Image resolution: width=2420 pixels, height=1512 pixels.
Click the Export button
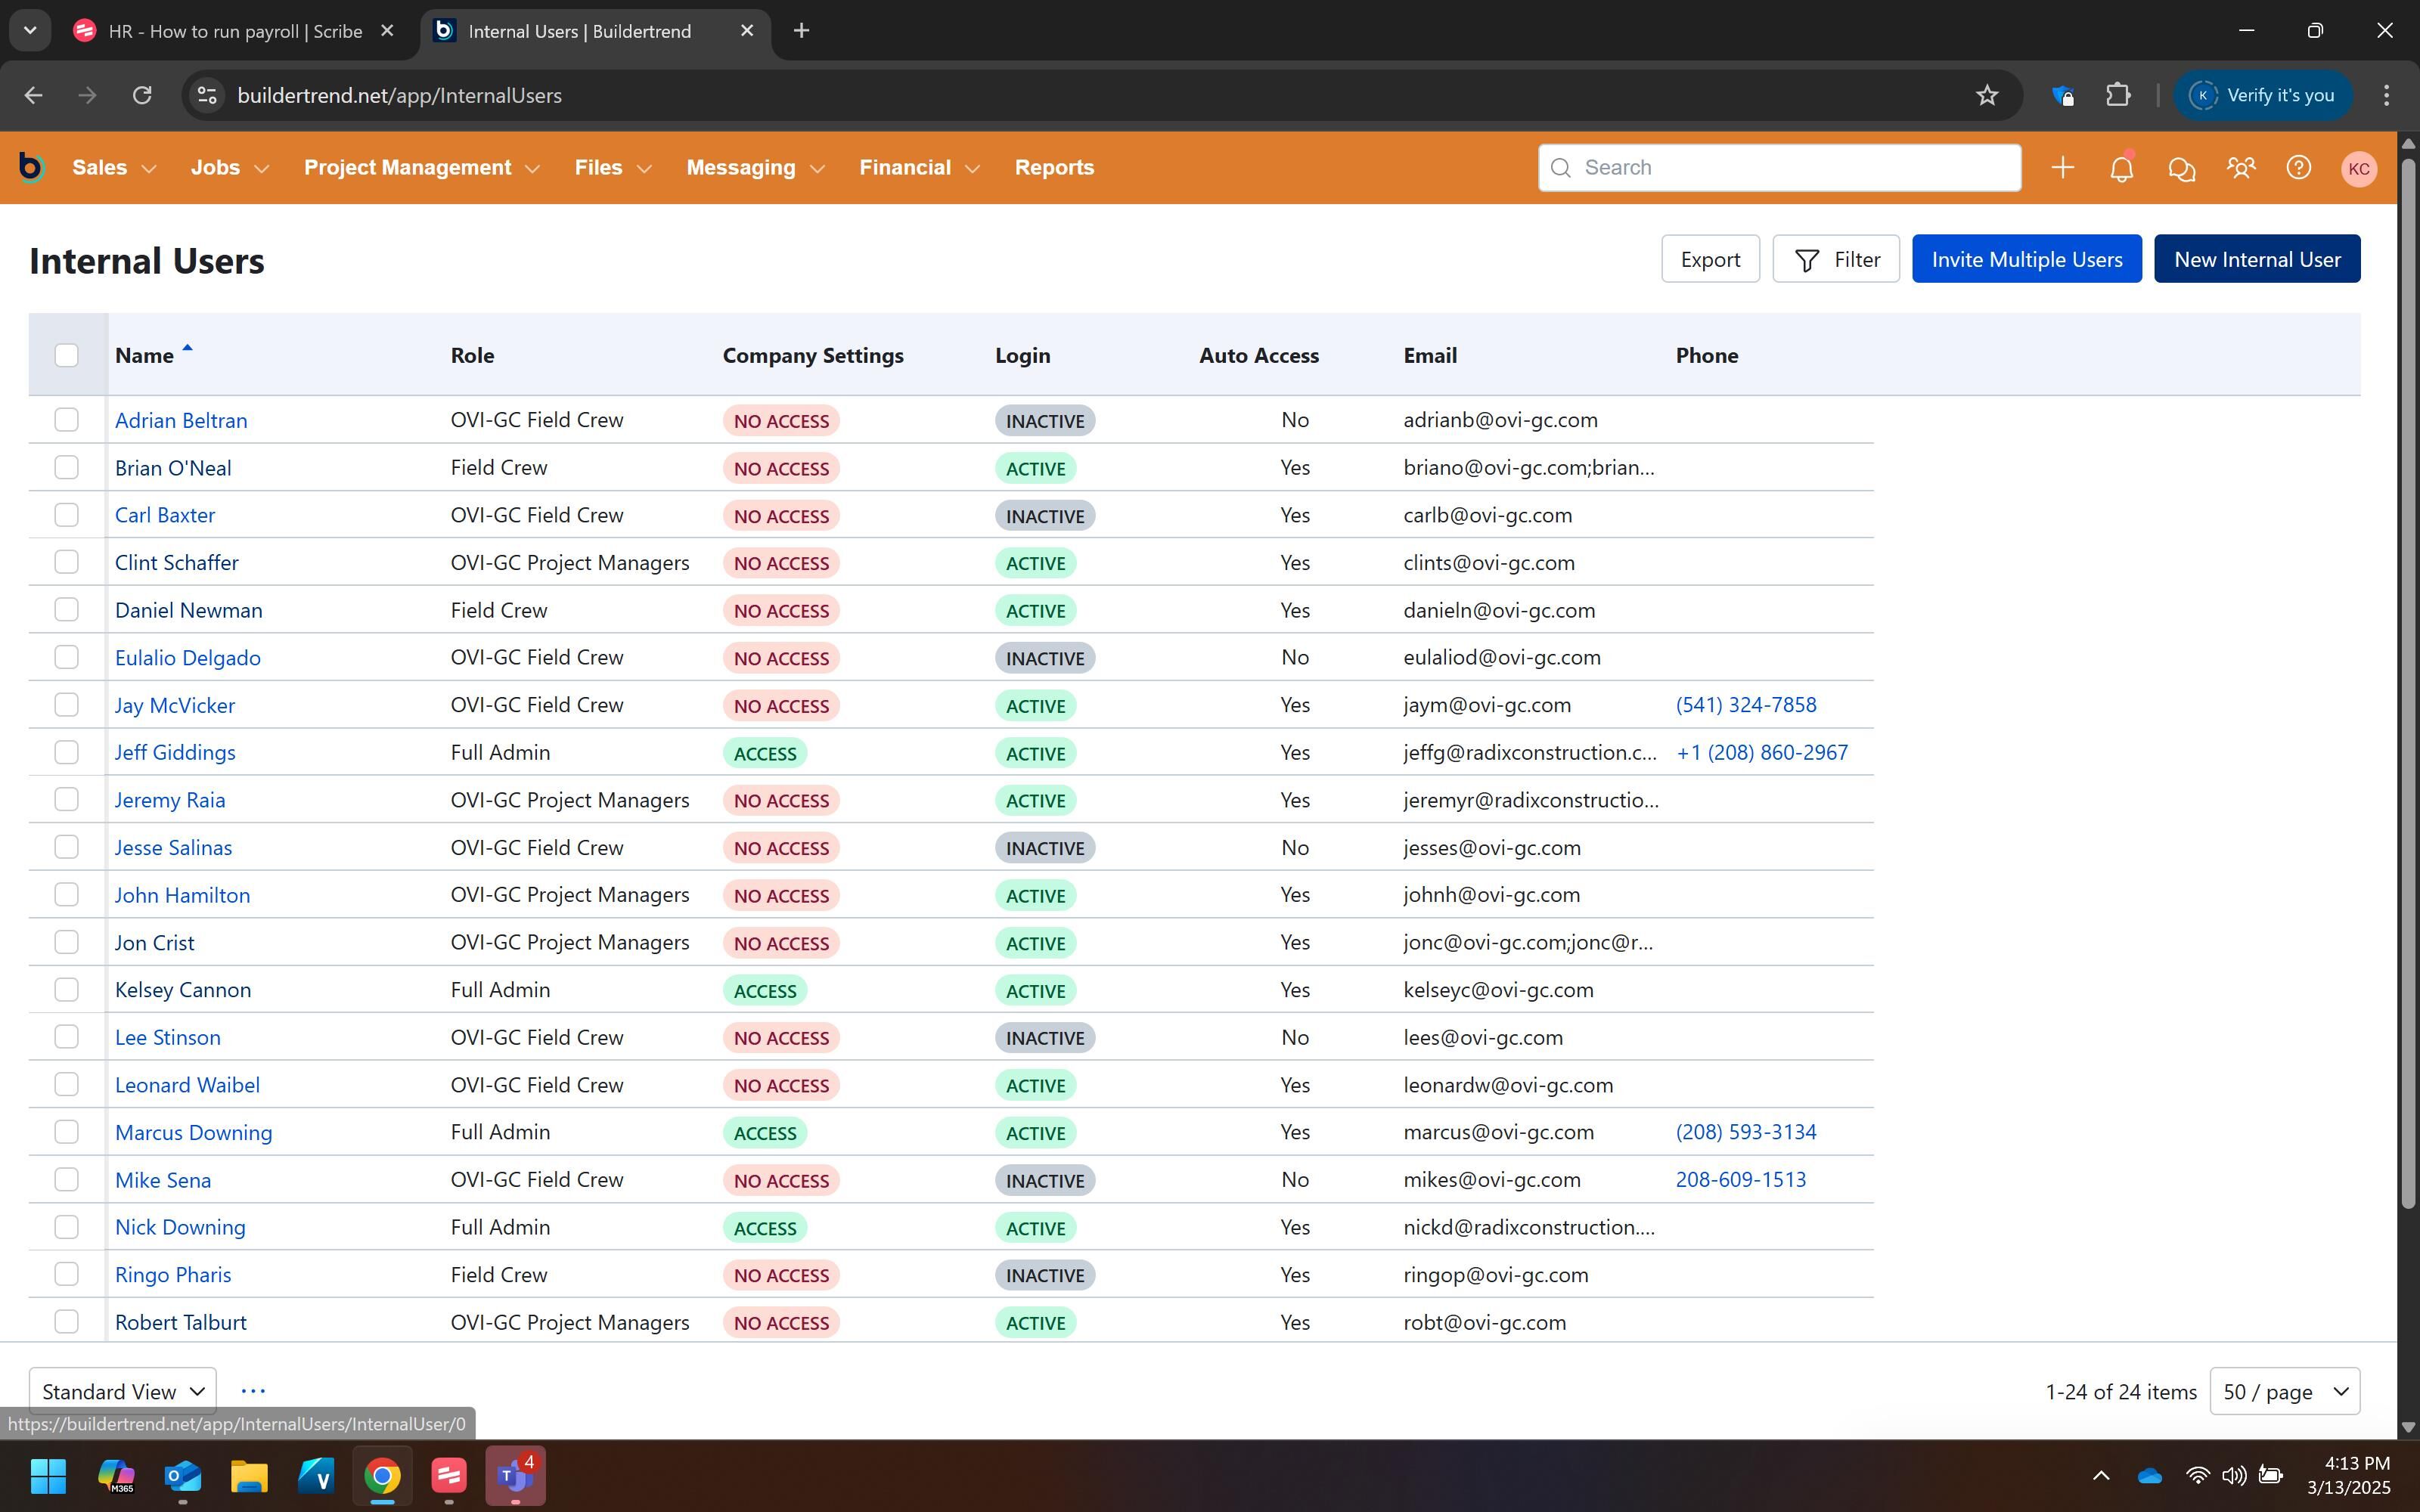tap(1710, 259)
